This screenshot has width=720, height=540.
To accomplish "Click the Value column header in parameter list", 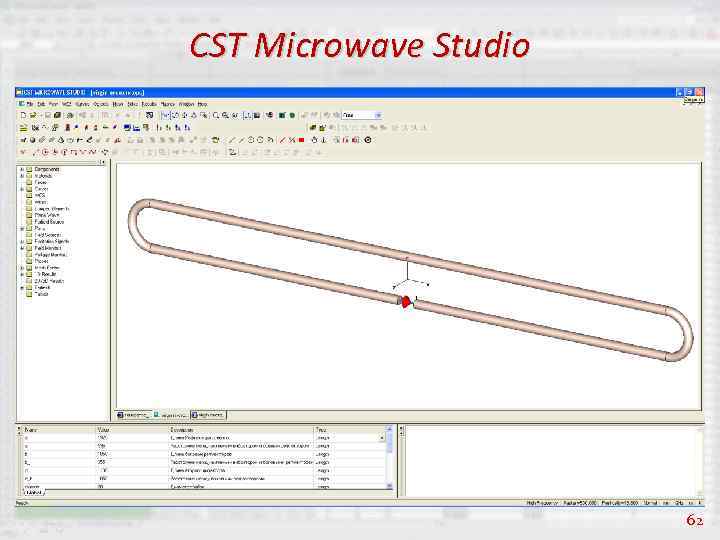I will [x=133, y=430].
